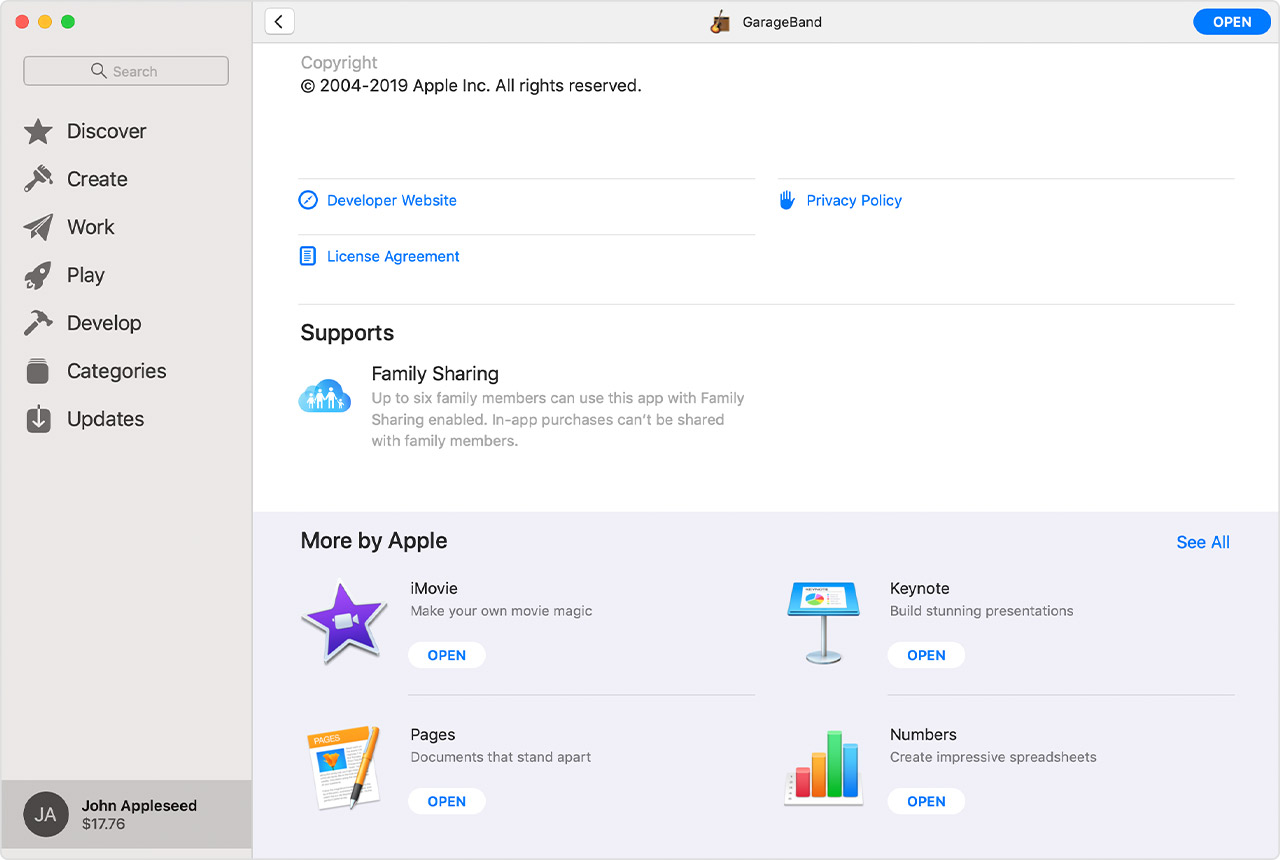Screen dimensions: 1280x860
Task: Focus the Search field
Action: (126, 71)
